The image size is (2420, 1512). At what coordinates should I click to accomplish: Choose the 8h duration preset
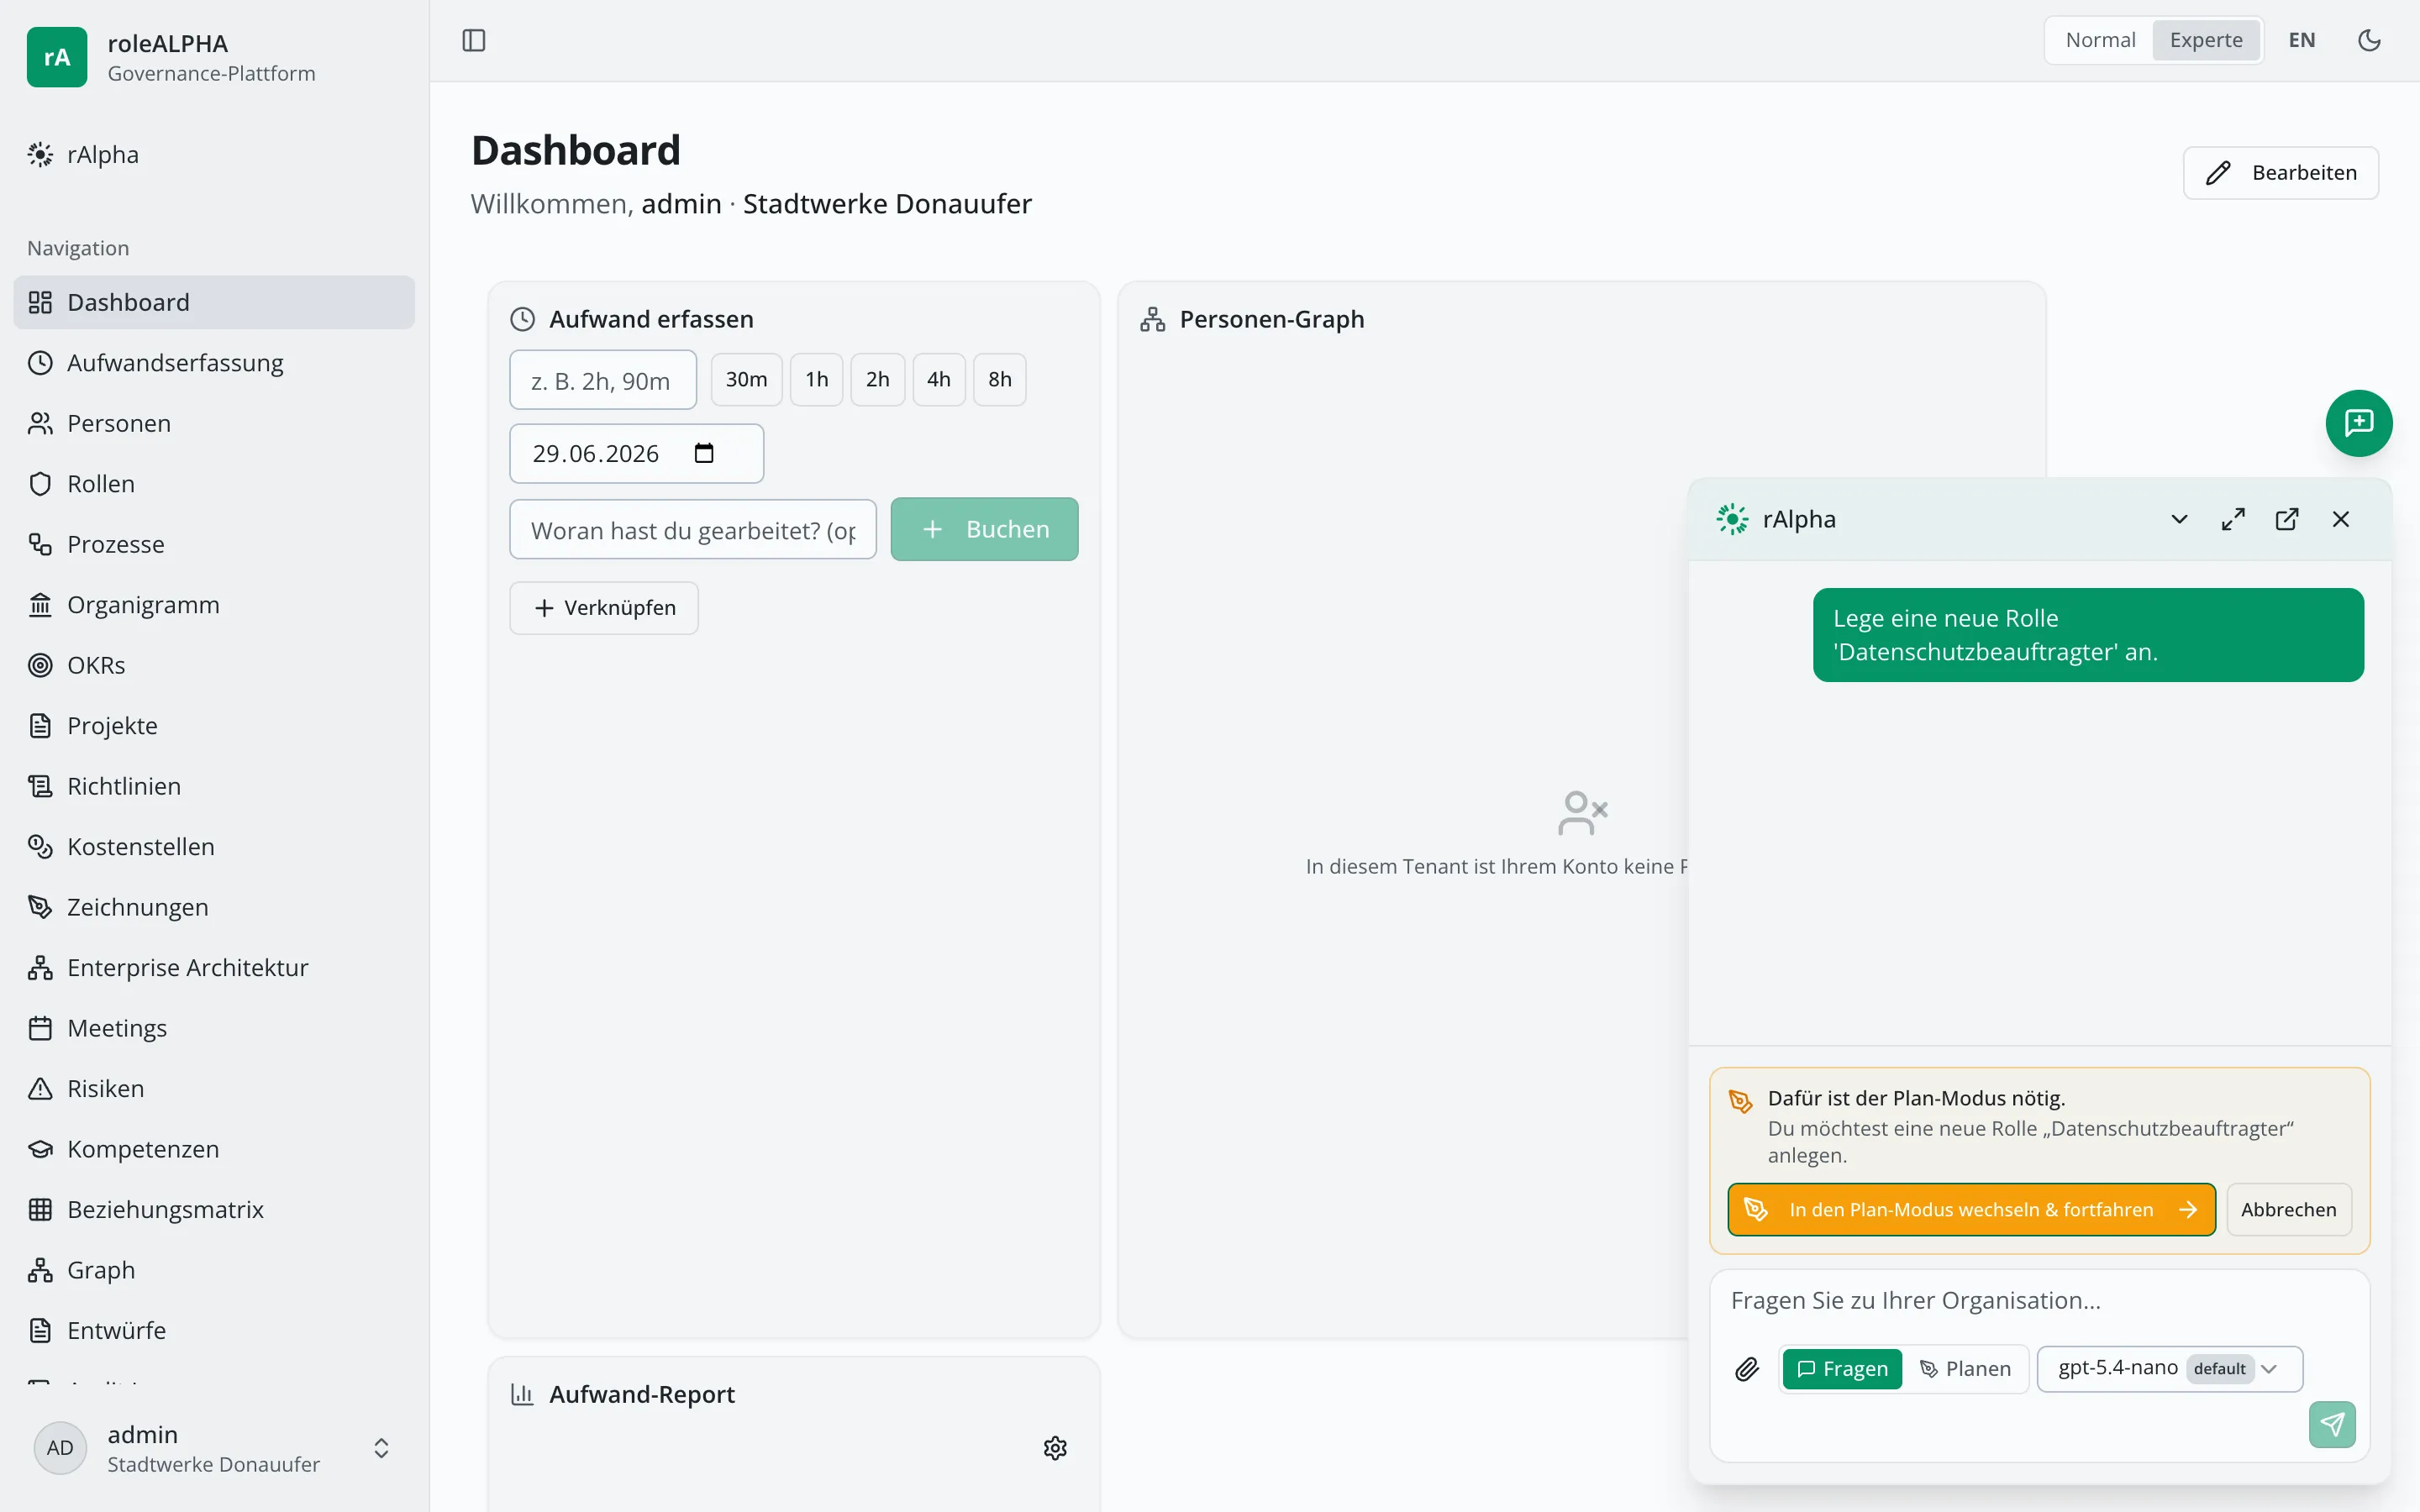point(1000,380)
